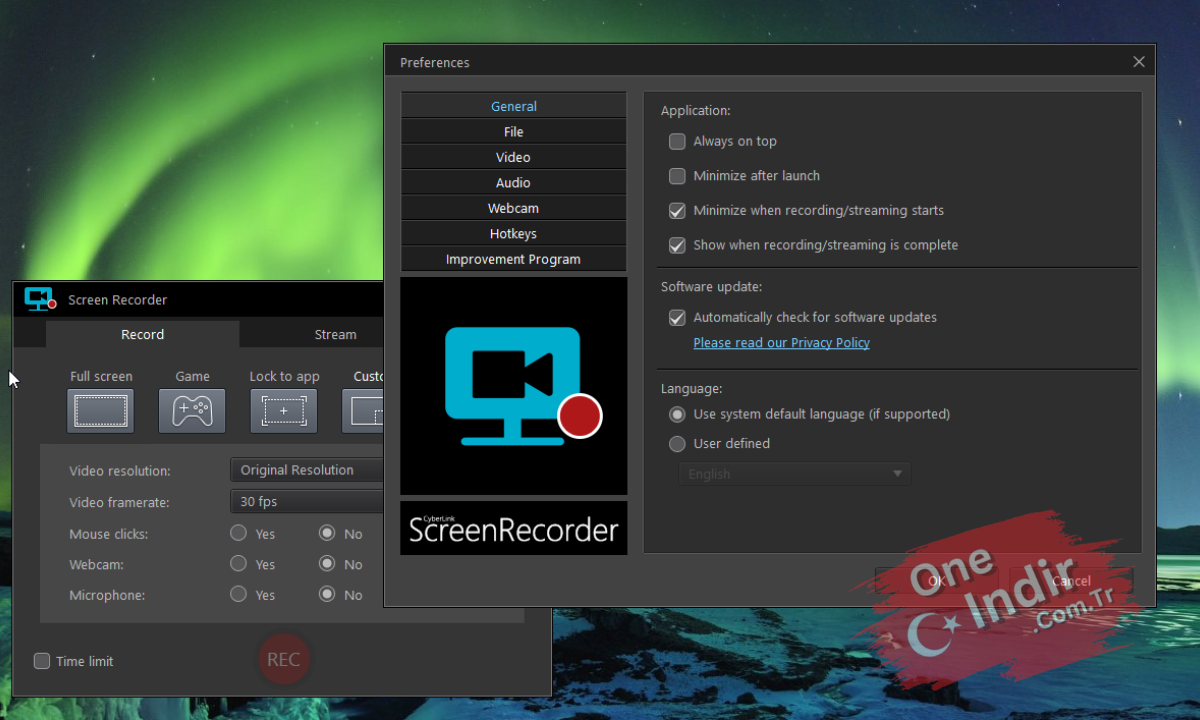Select the User defined language option
This screenshot has width=1200, height=720.
(677, 443)
